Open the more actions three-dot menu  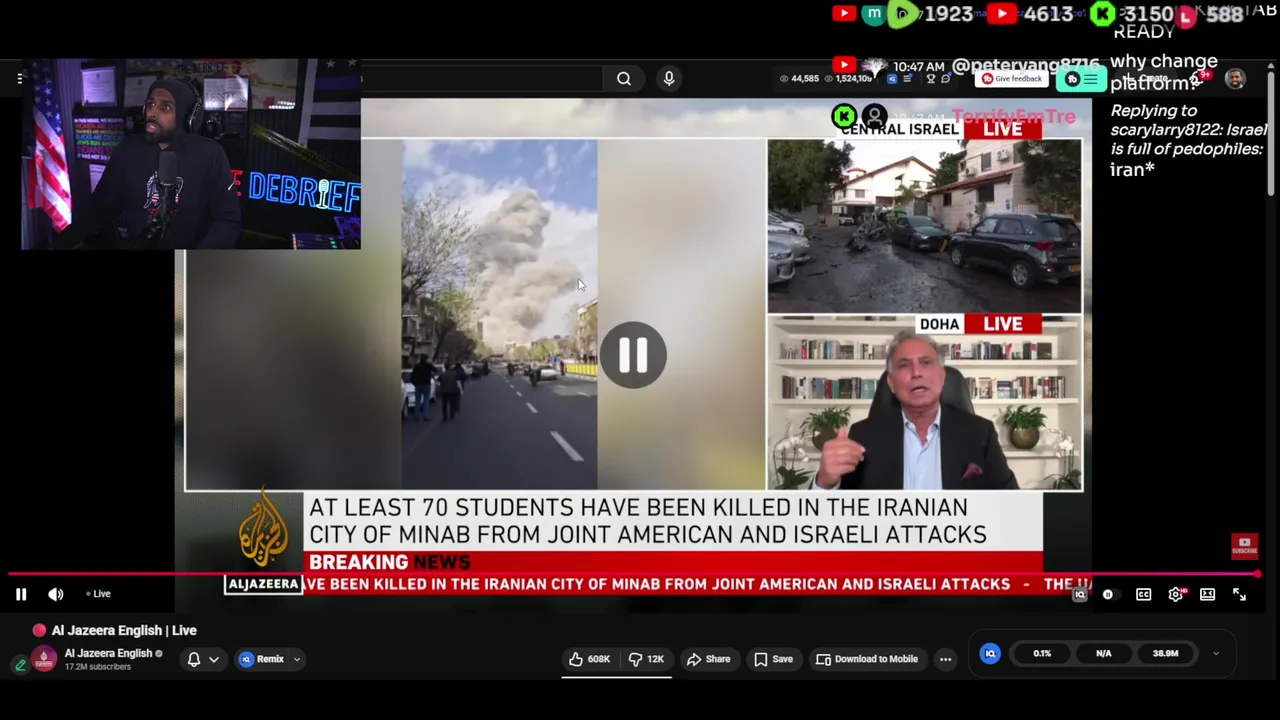coord(945,659)
